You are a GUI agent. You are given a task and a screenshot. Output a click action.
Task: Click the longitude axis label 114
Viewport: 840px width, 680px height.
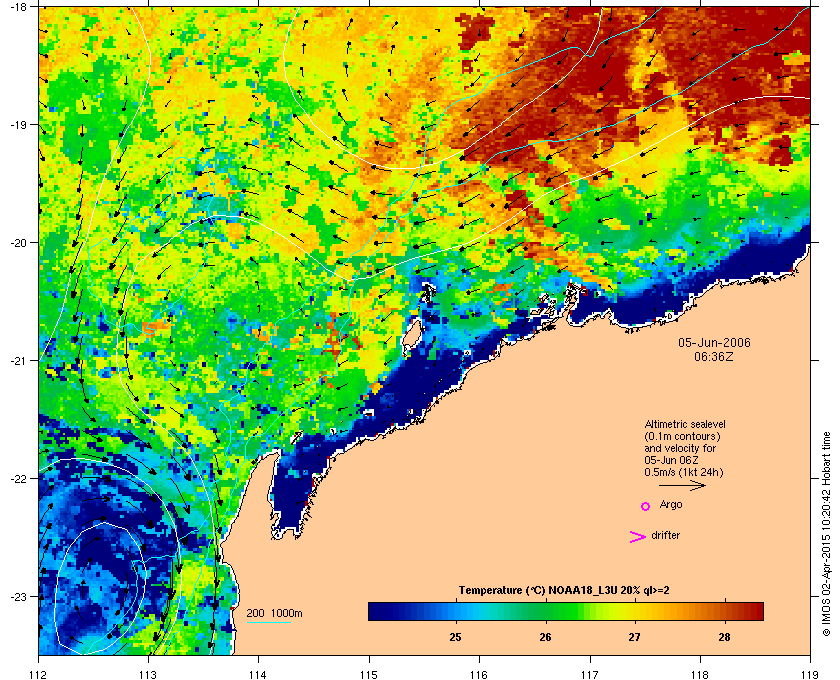coord(258,674)
